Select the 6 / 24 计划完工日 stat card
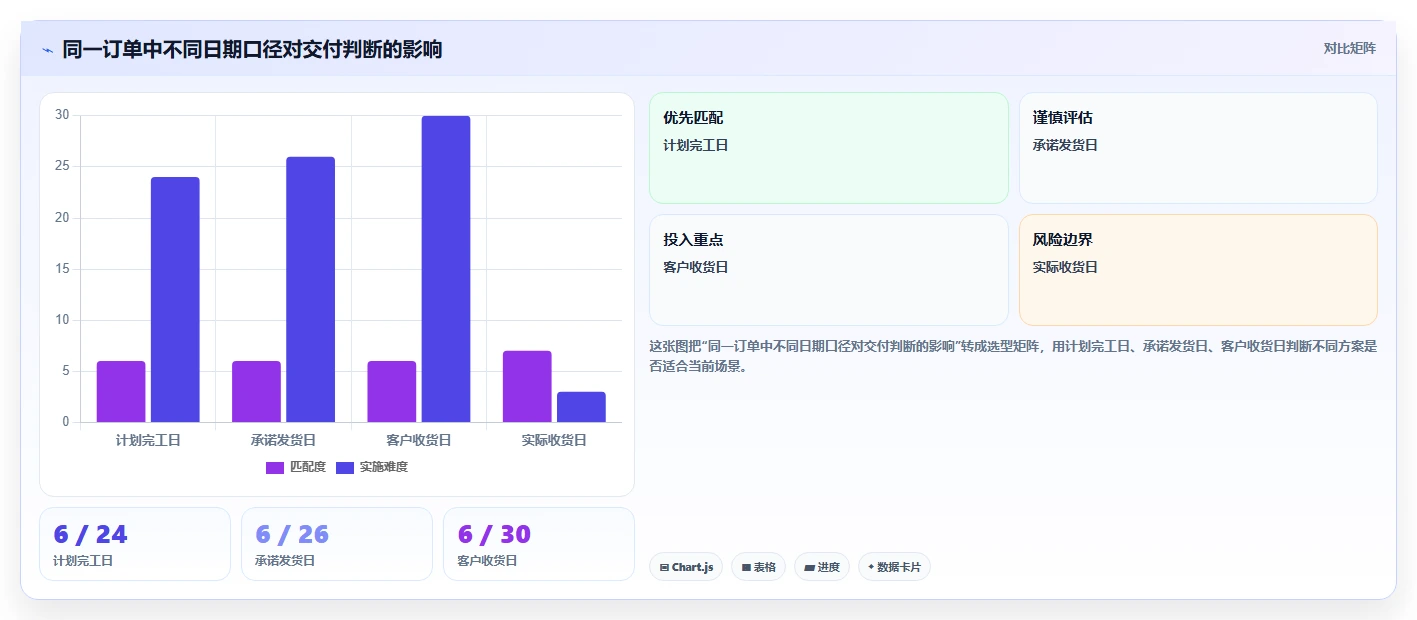 point(135,544)
